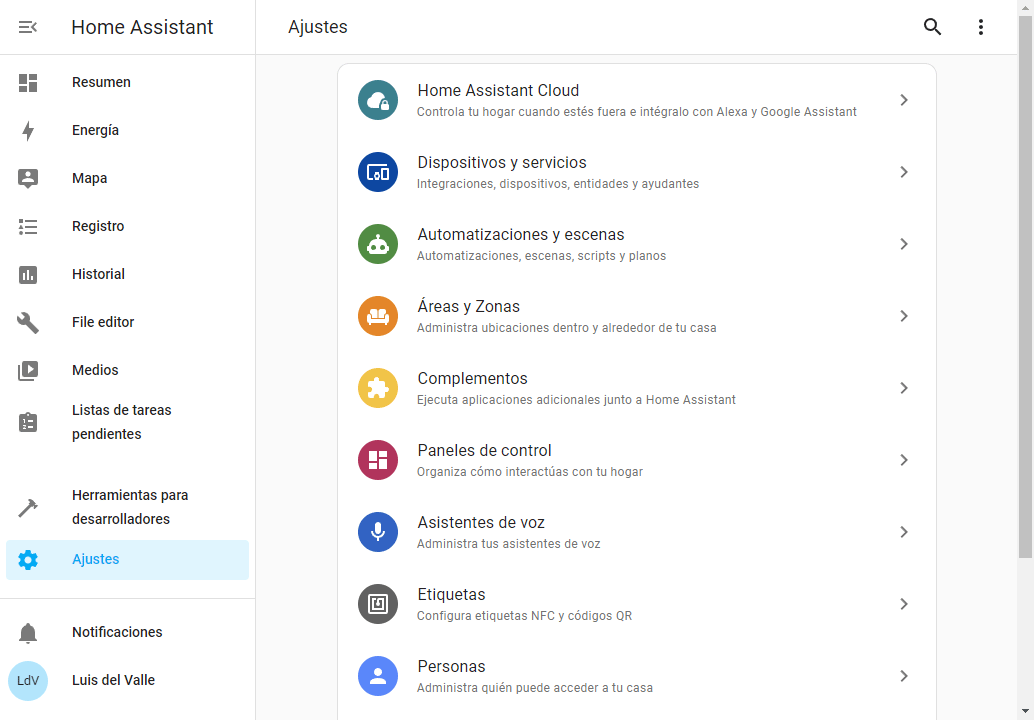
Task: Click the orange sofa Áreas y Zonas icon
Action: coord(378,316)
